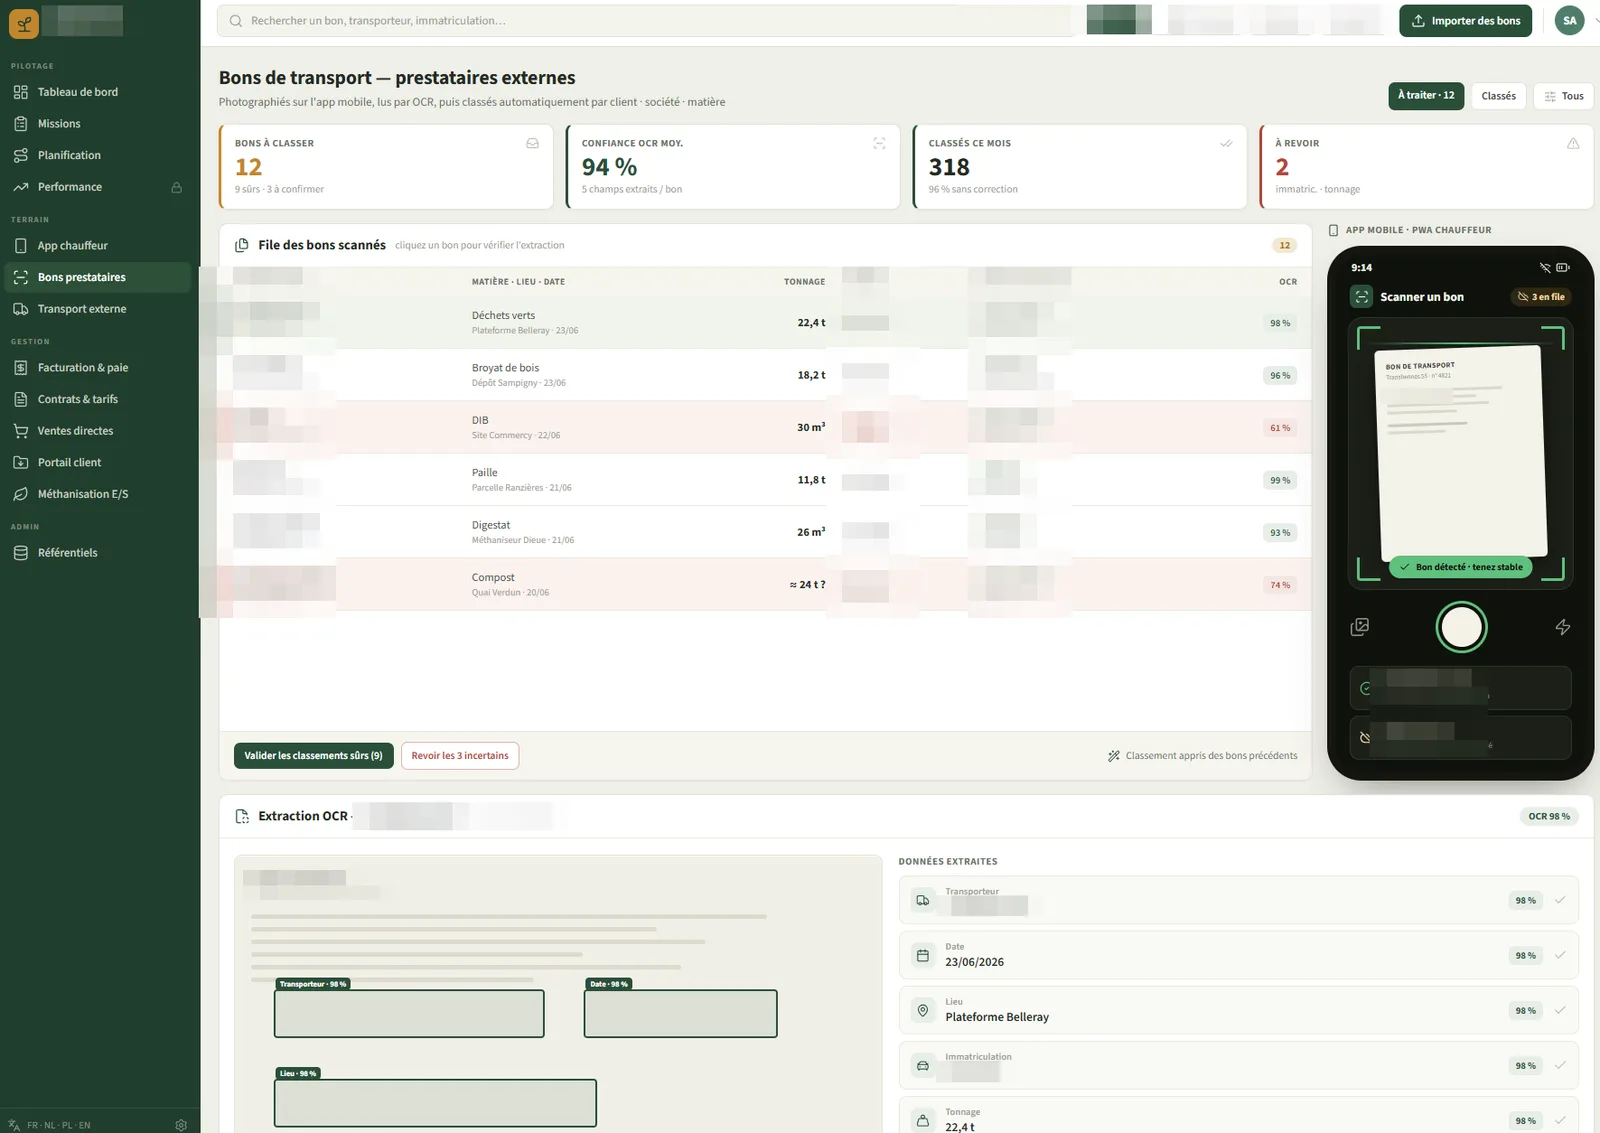1600x1133 pixels.
Task: Click the inbox icon on Bons à classer card
Action: 533,143
